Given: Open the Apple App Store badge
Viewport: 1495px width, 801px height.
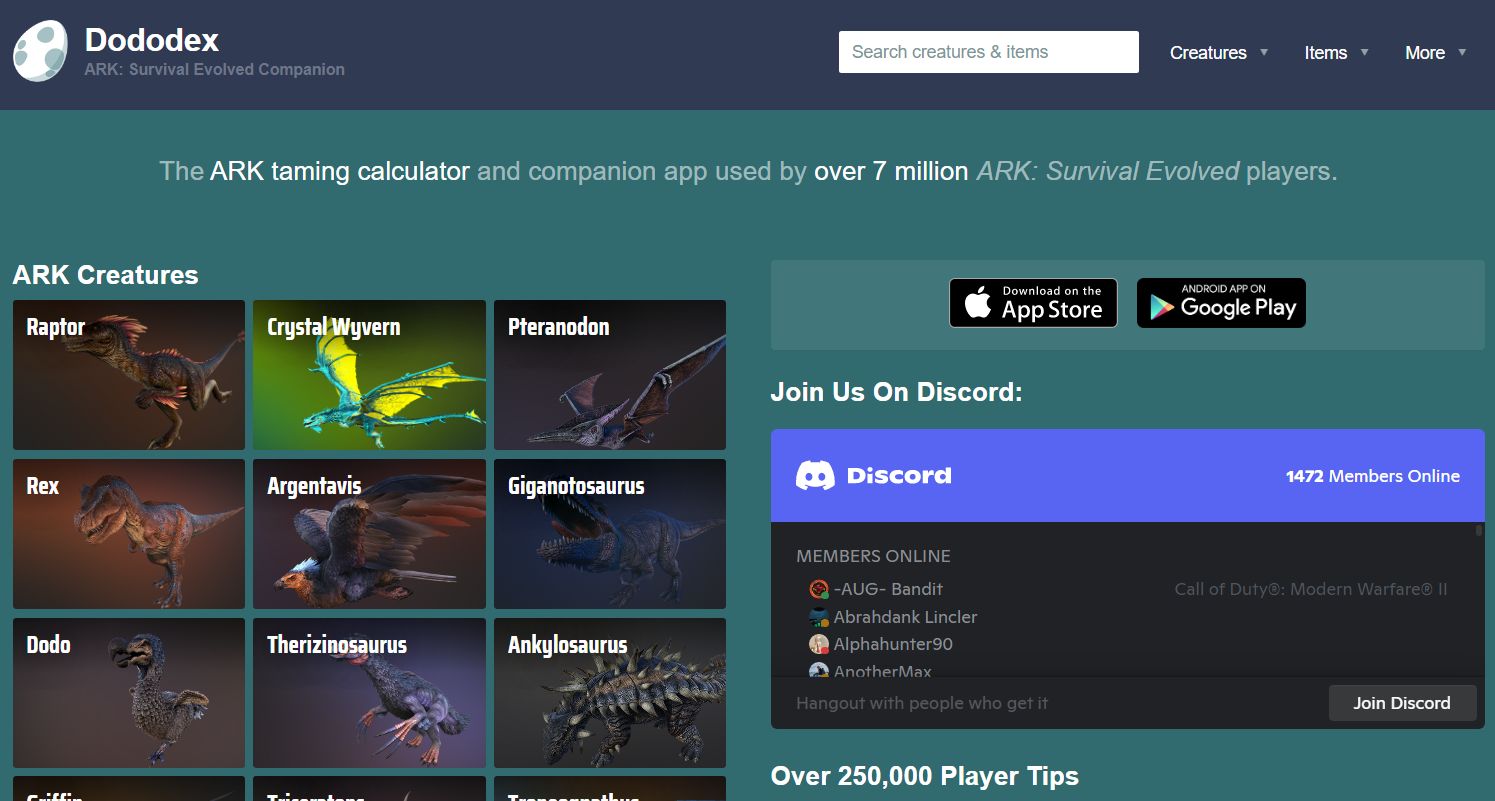Looking at the screenshot, I should tap(1033, 303).
